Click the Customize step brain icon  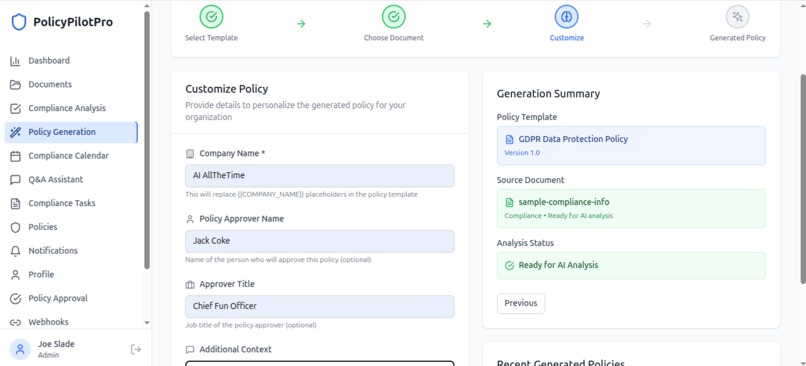[566, 17]
